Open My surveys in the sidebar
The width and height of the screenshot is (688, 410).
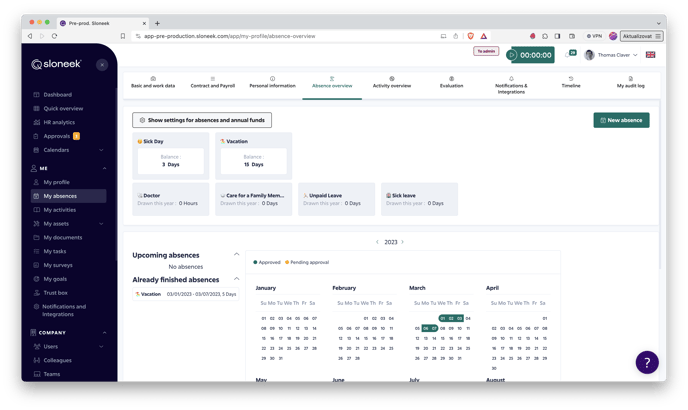58,265
